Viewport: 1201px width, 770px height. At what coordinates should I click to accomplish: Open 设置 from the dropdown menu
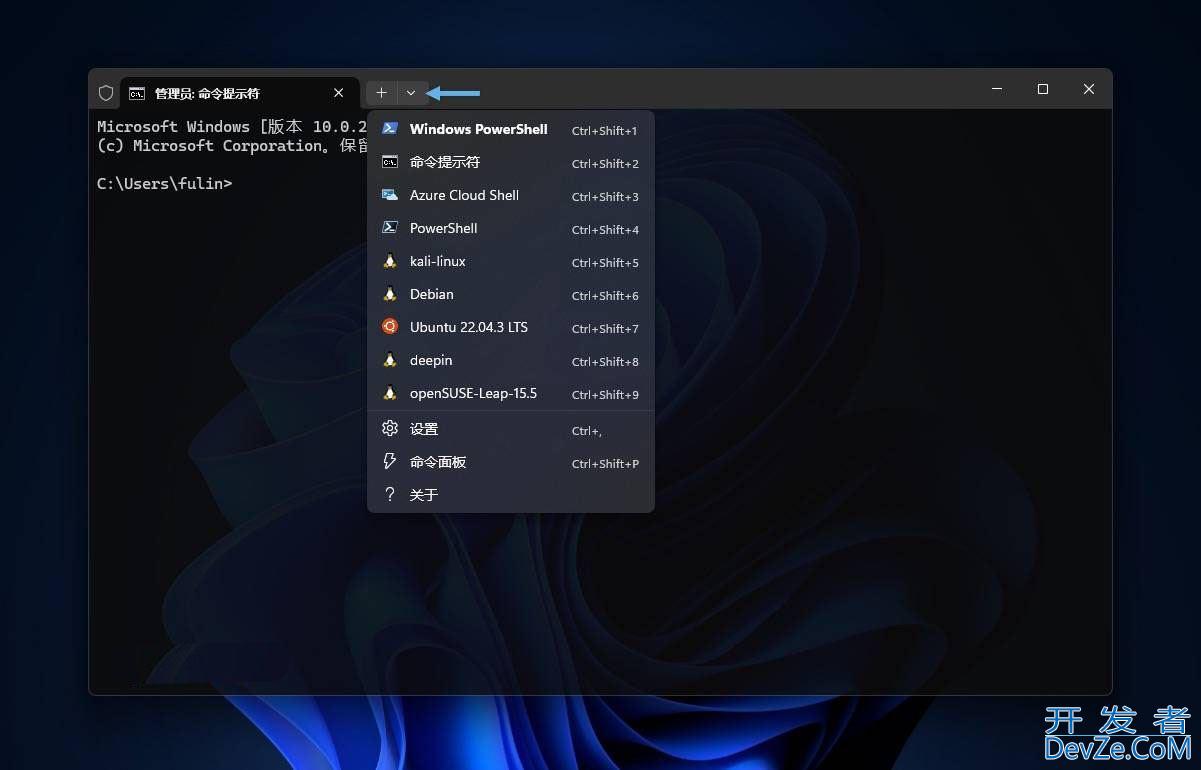511,429
